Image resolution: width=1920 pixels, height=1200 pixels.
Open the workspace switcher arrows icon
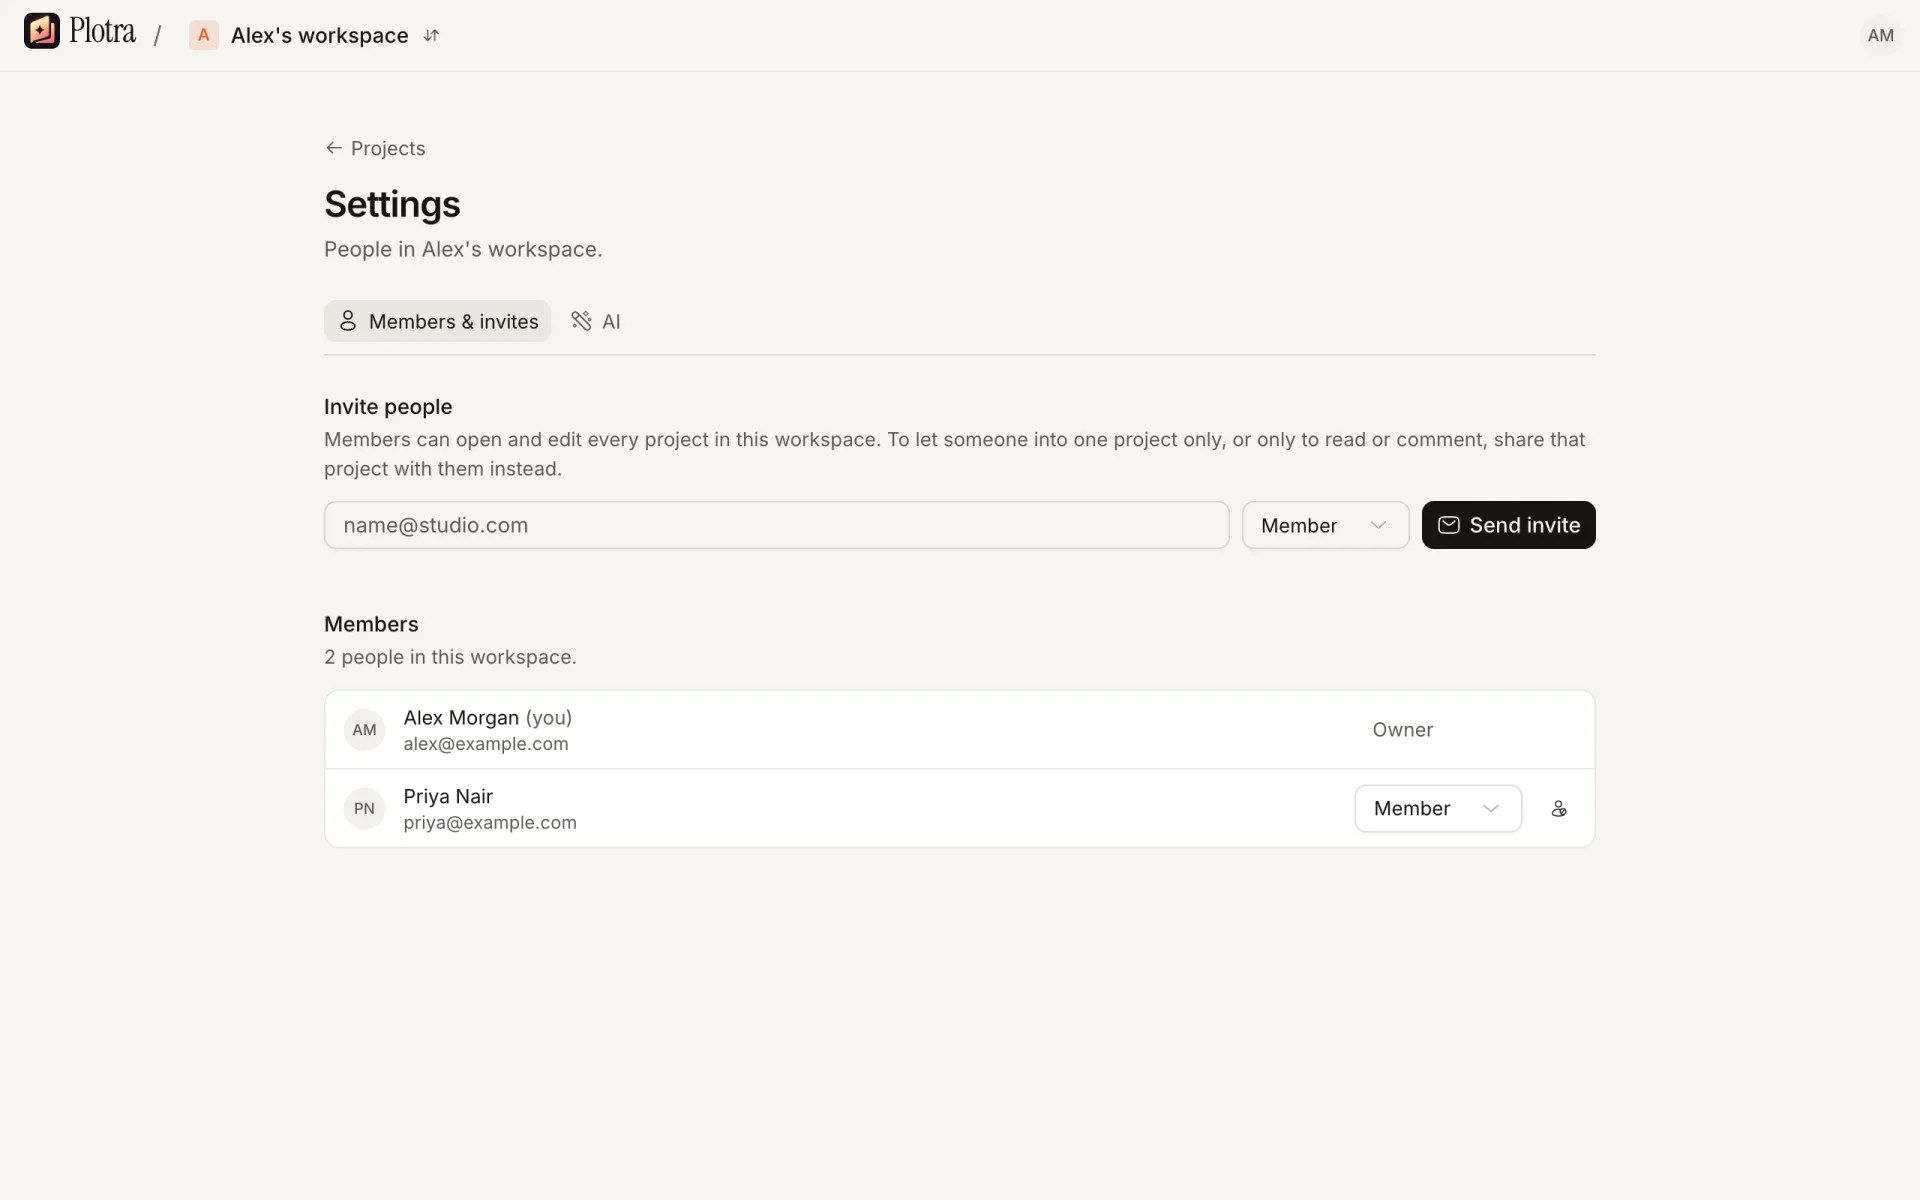click(431, 35)
